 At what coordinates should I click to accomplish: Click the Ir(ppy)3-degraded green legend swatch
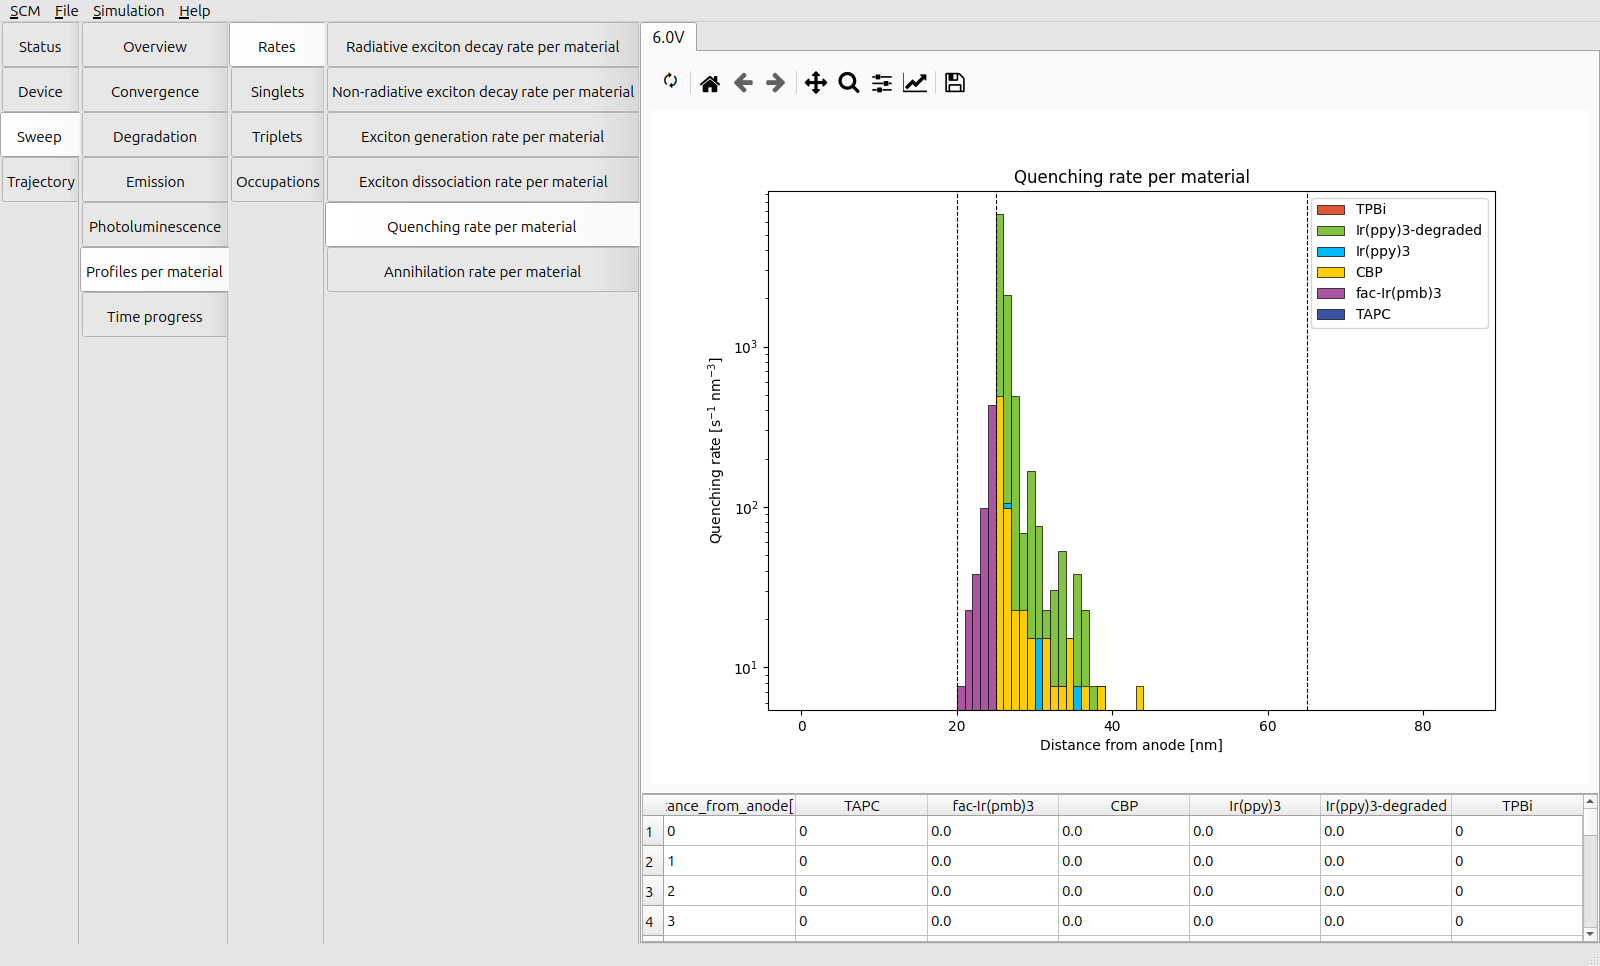(1331, 231)
